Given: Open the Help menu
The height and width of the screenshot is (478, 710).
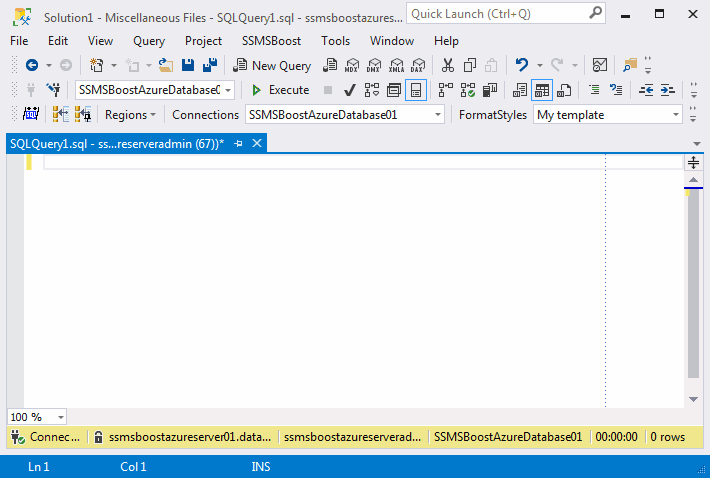Looking at the screenshot, I should 446,41.
